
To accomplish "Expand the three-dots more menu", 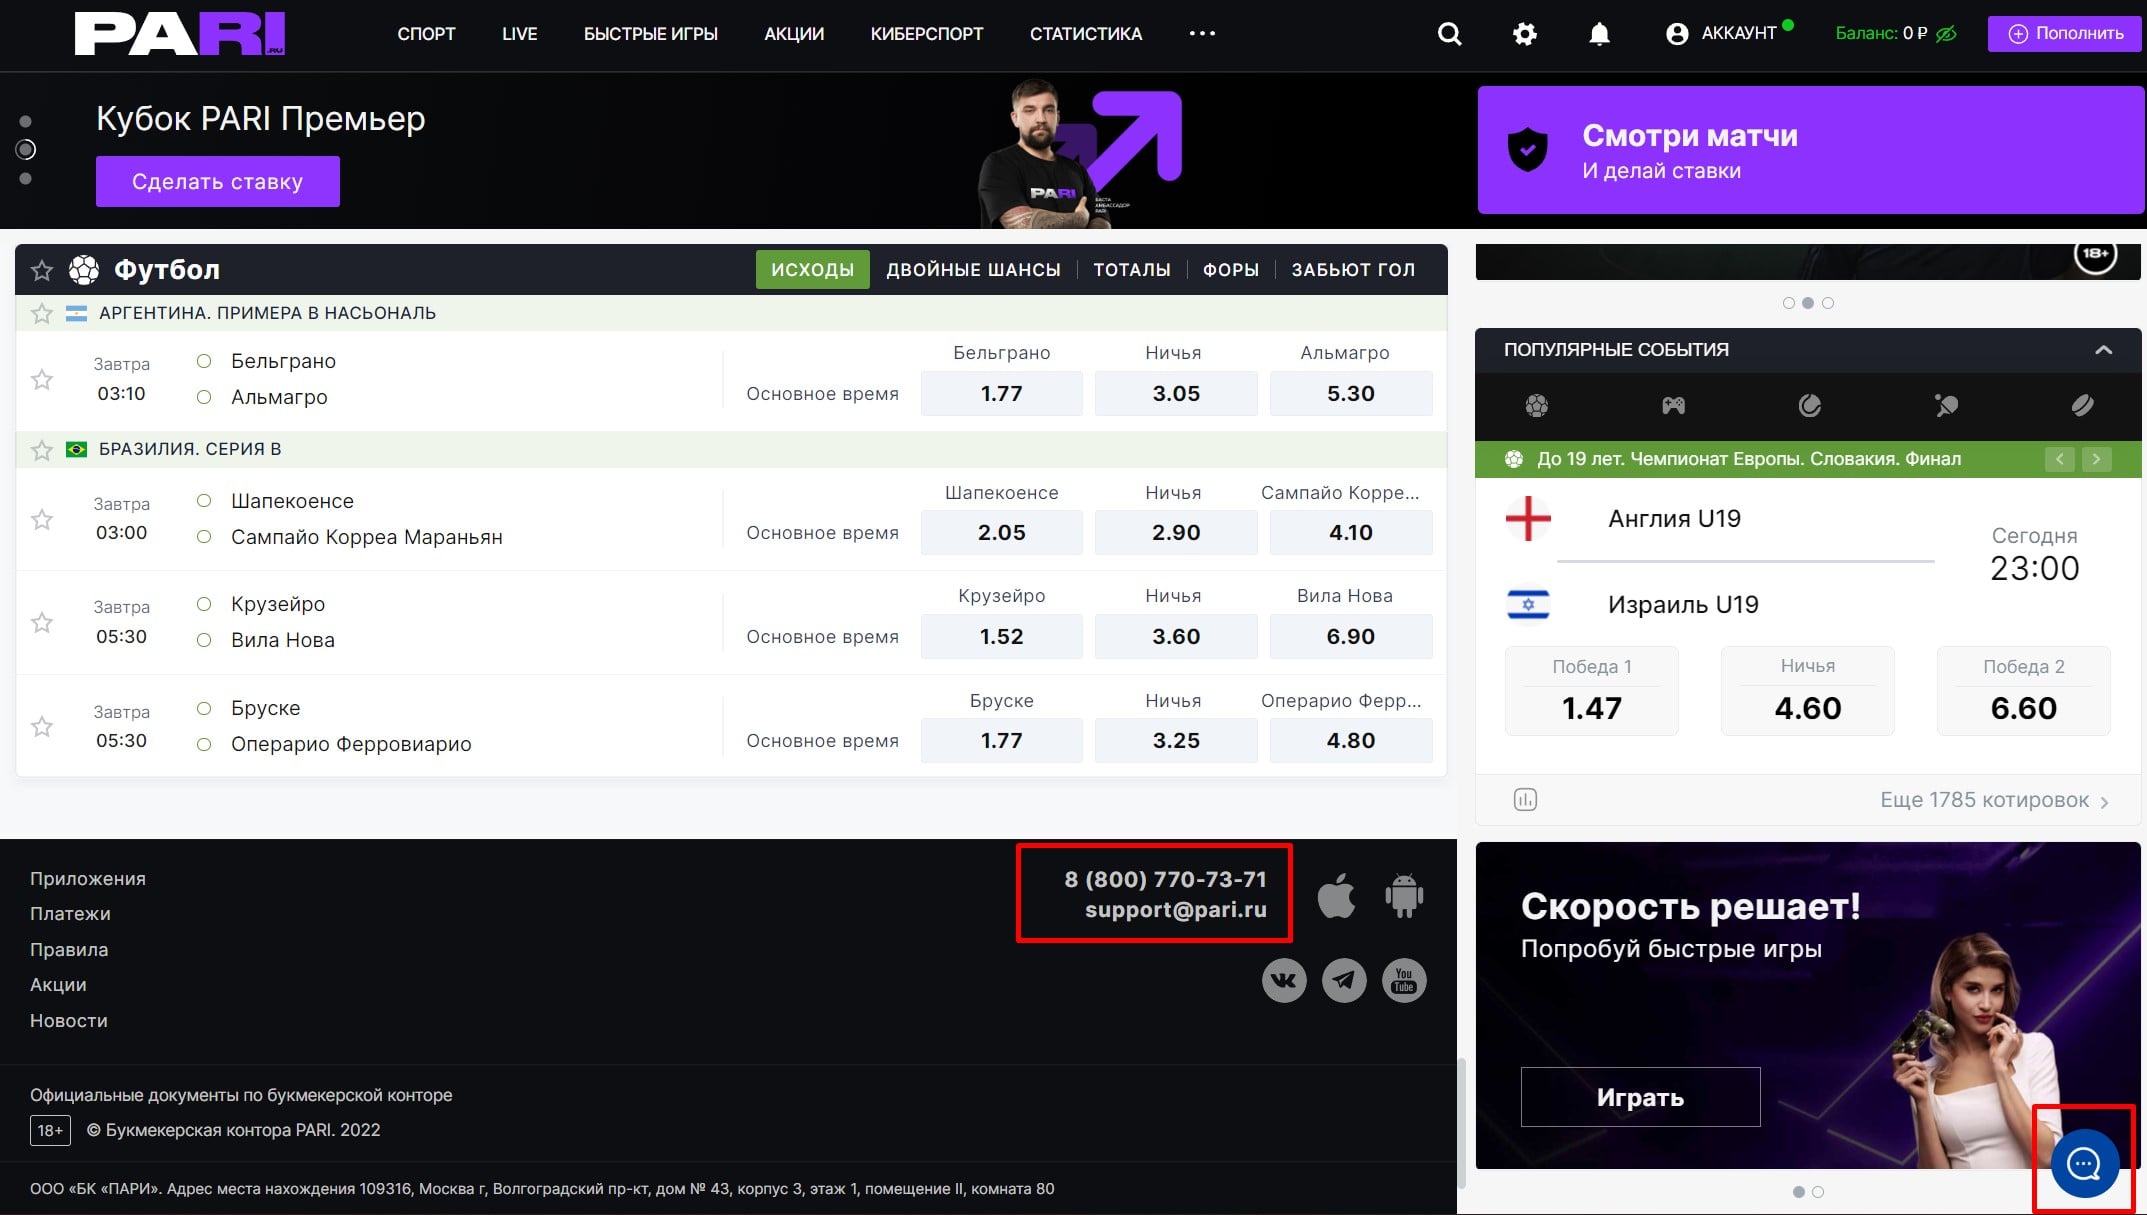I will click(1202, 33).
